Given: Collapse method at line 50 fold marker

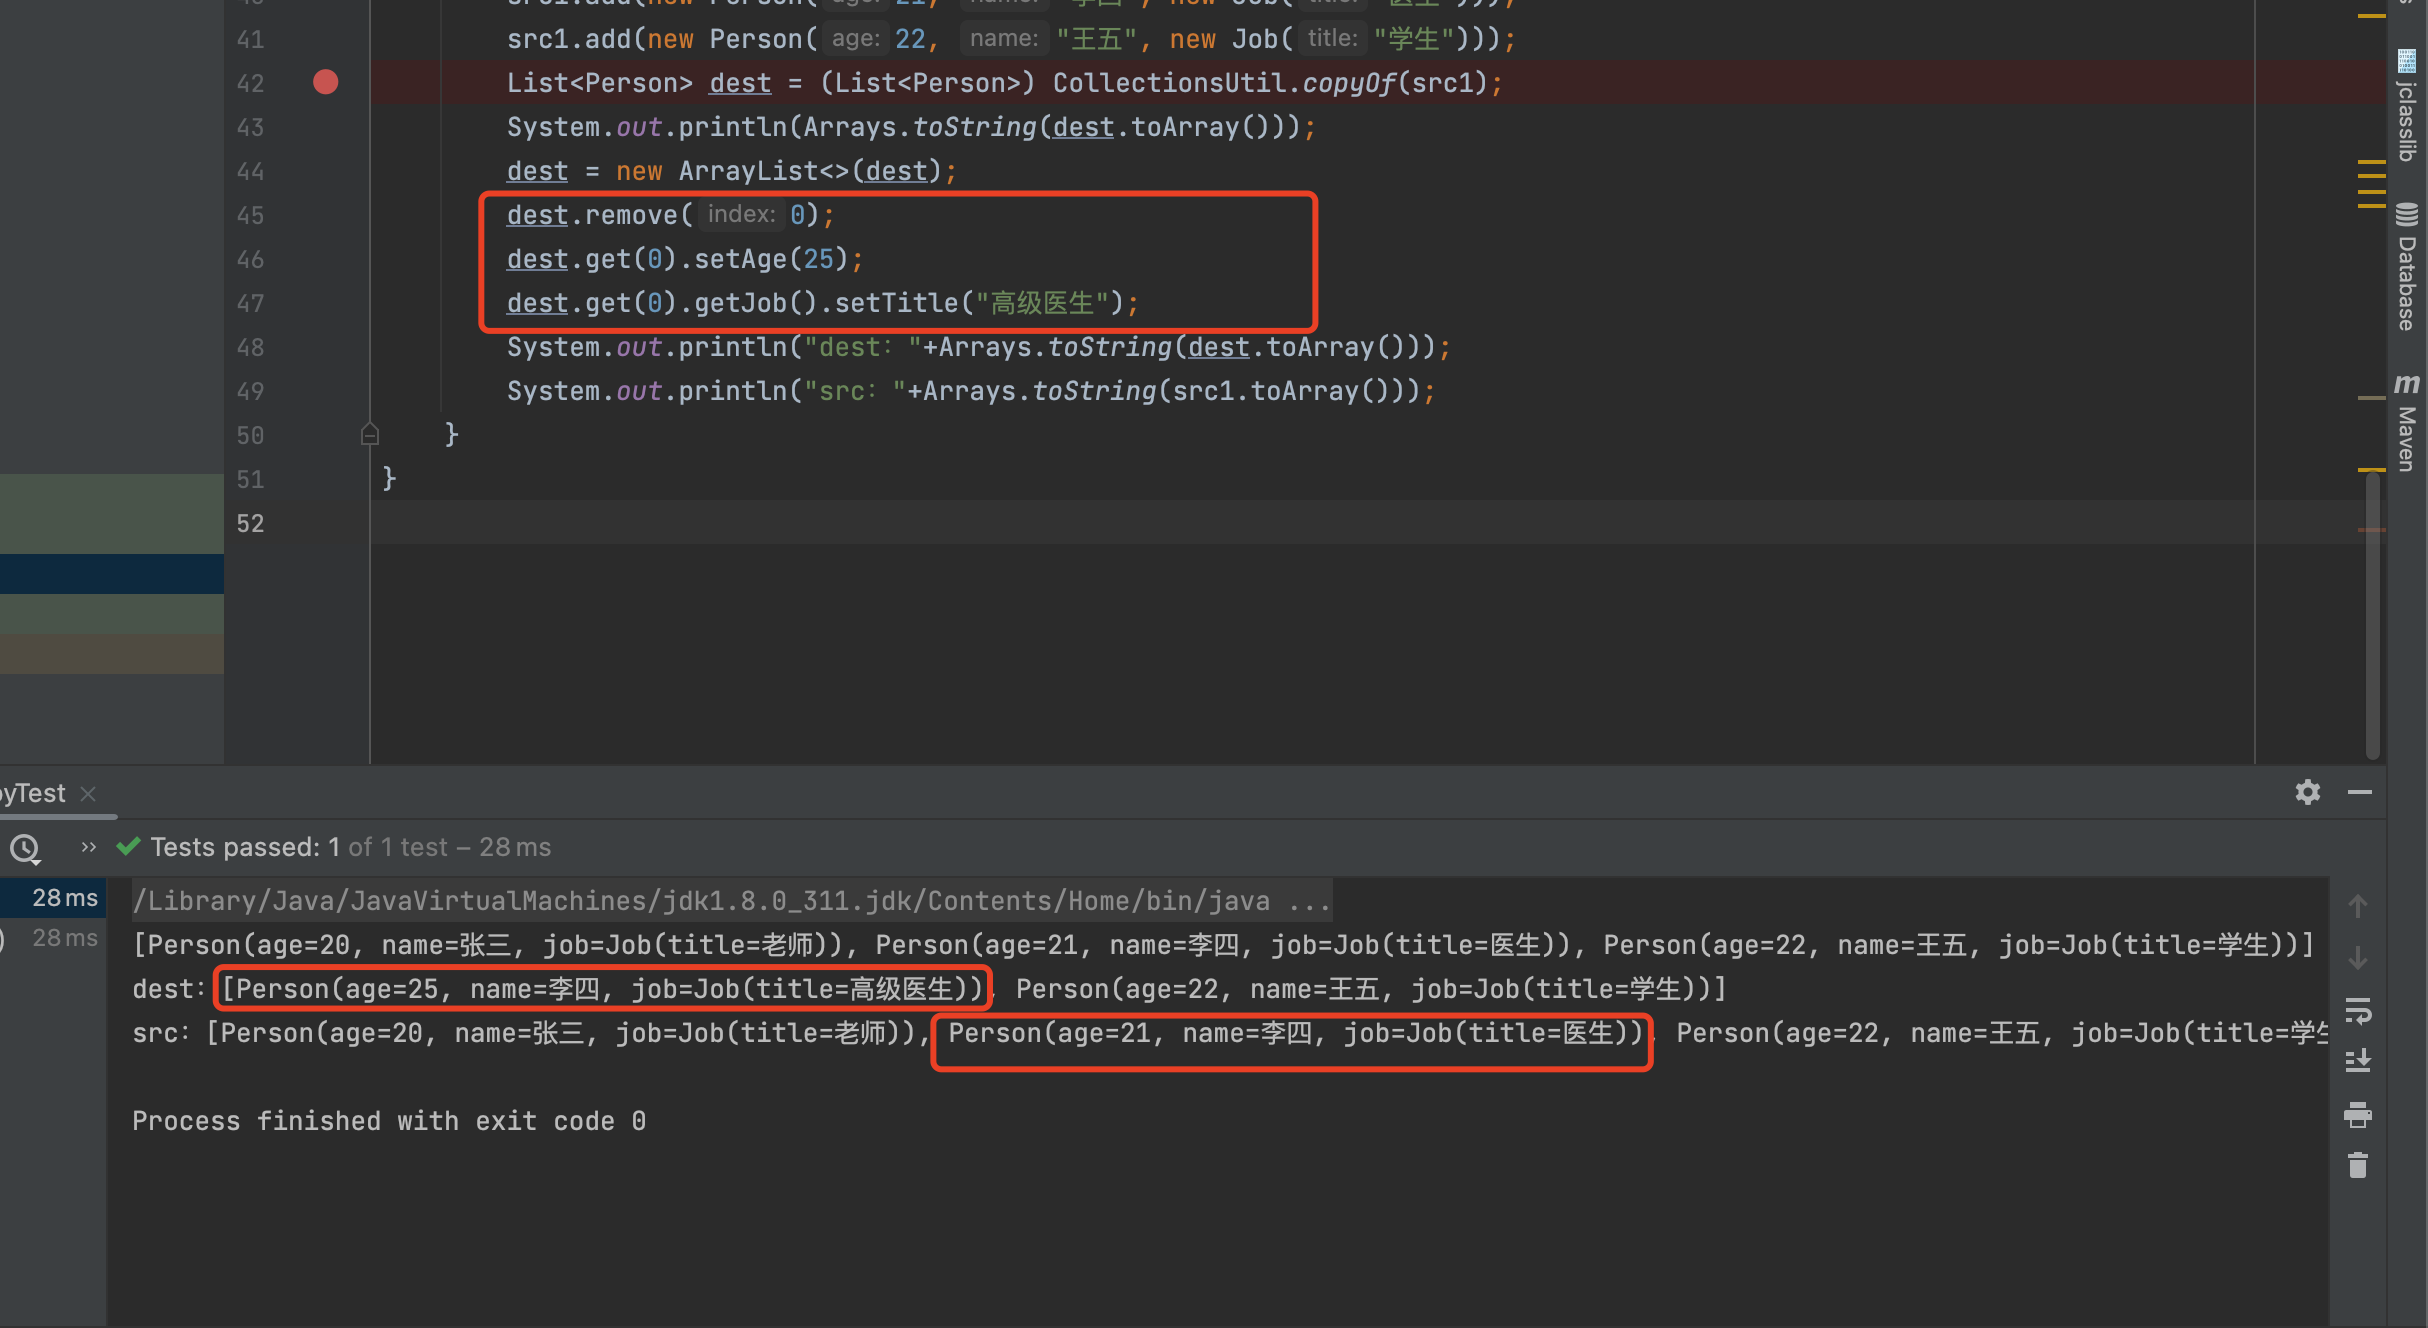Looking at the screenshot, I should click(369, 434).
